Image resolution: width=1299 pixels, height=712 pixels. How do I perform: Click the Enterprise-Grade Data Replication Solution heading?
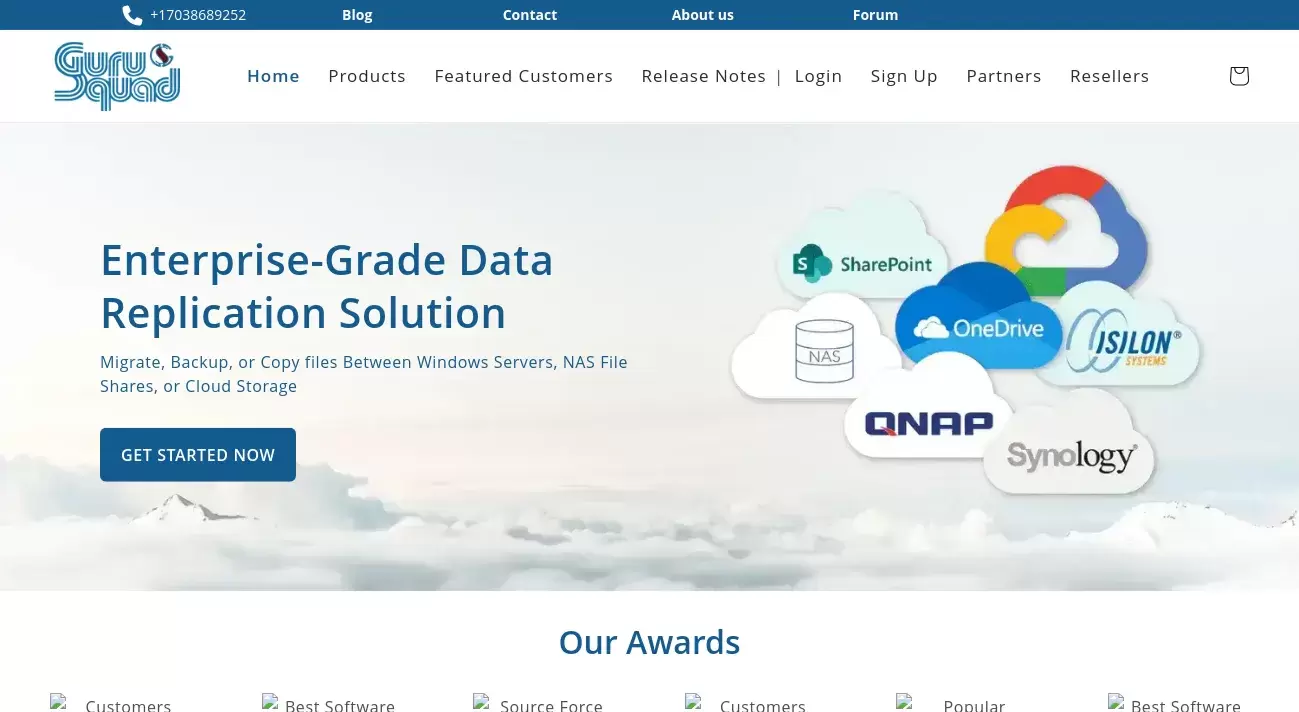pyautogui.click(x=327, y=287)
